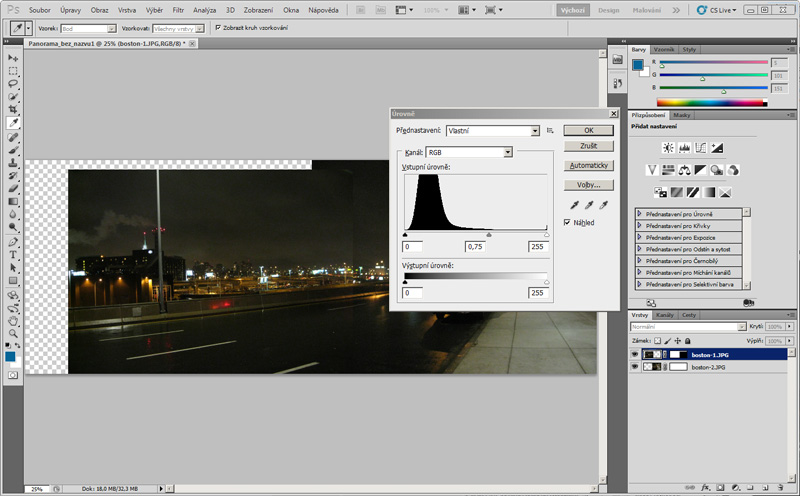The height and width of the screenshot is (496, 800).
Task: Uncheck the Náhled preview checkbox
Action: click(x=569, y=222)
